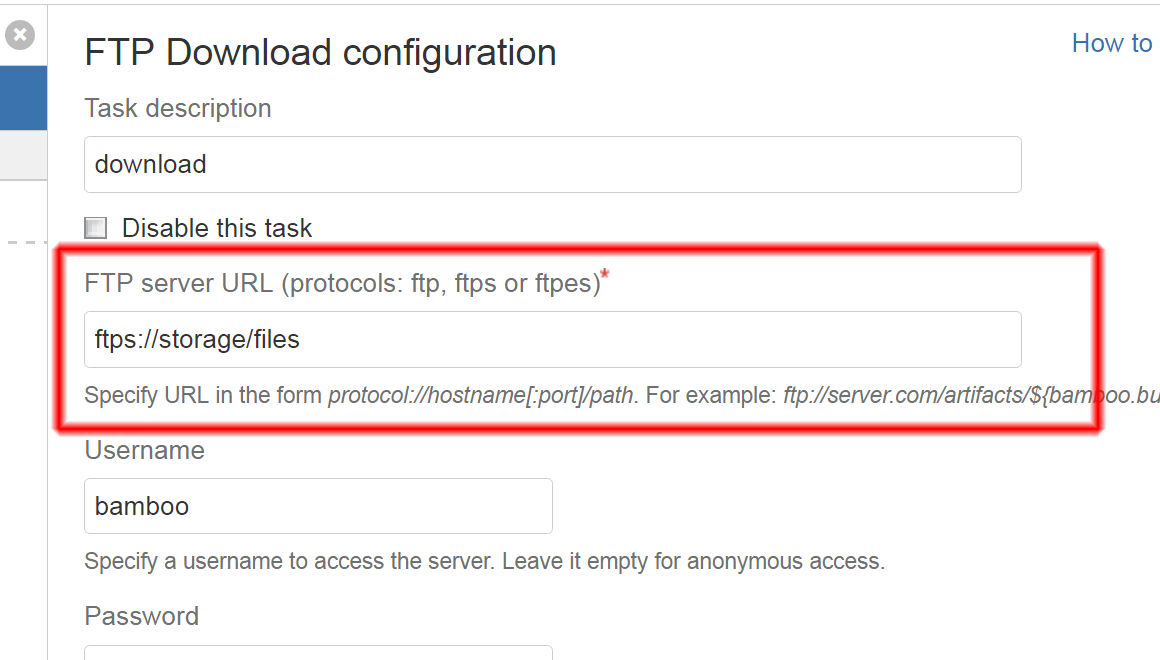
Task: Click the 'FTP server URL' field label
Action: tap(343, 283)
